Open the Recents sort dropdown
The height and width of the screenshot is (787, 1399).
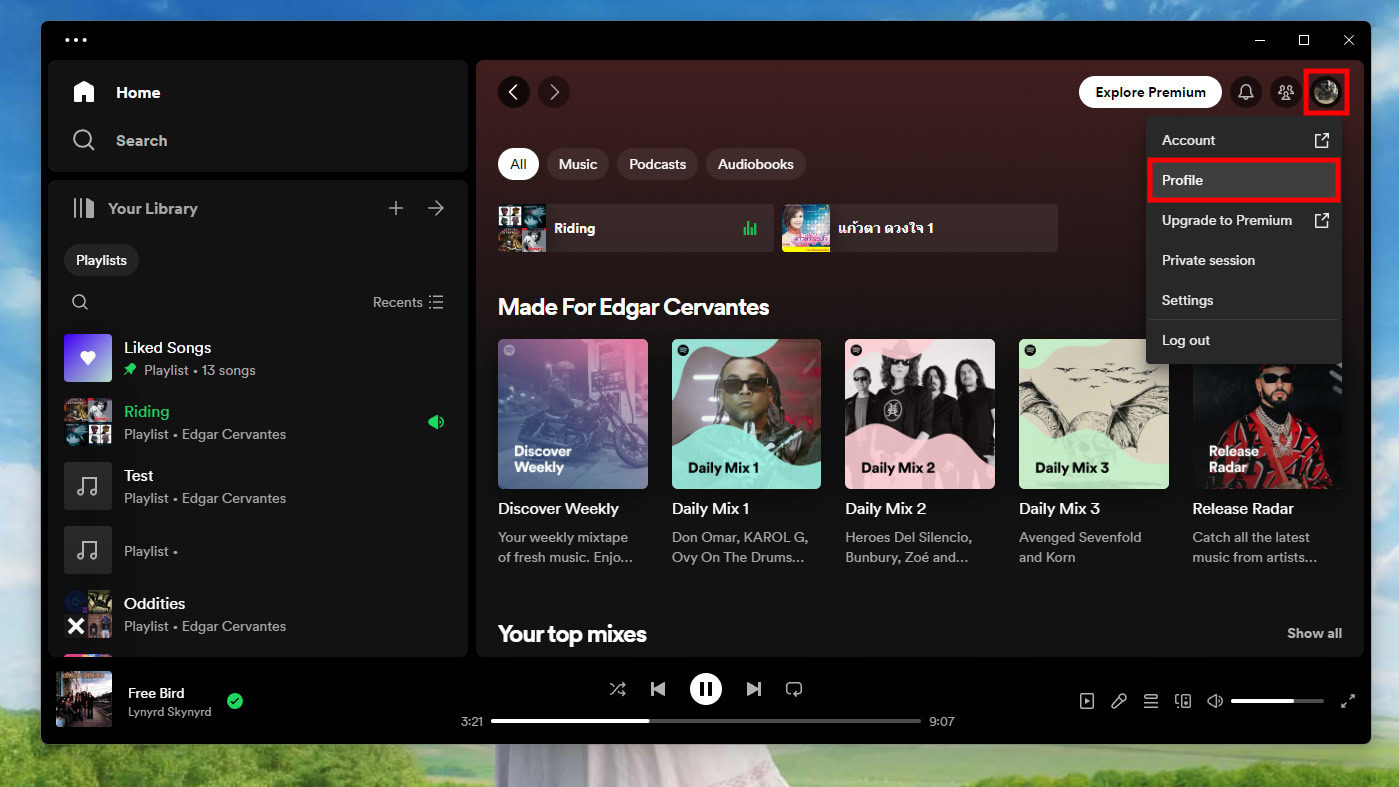[x=408, y=302]
